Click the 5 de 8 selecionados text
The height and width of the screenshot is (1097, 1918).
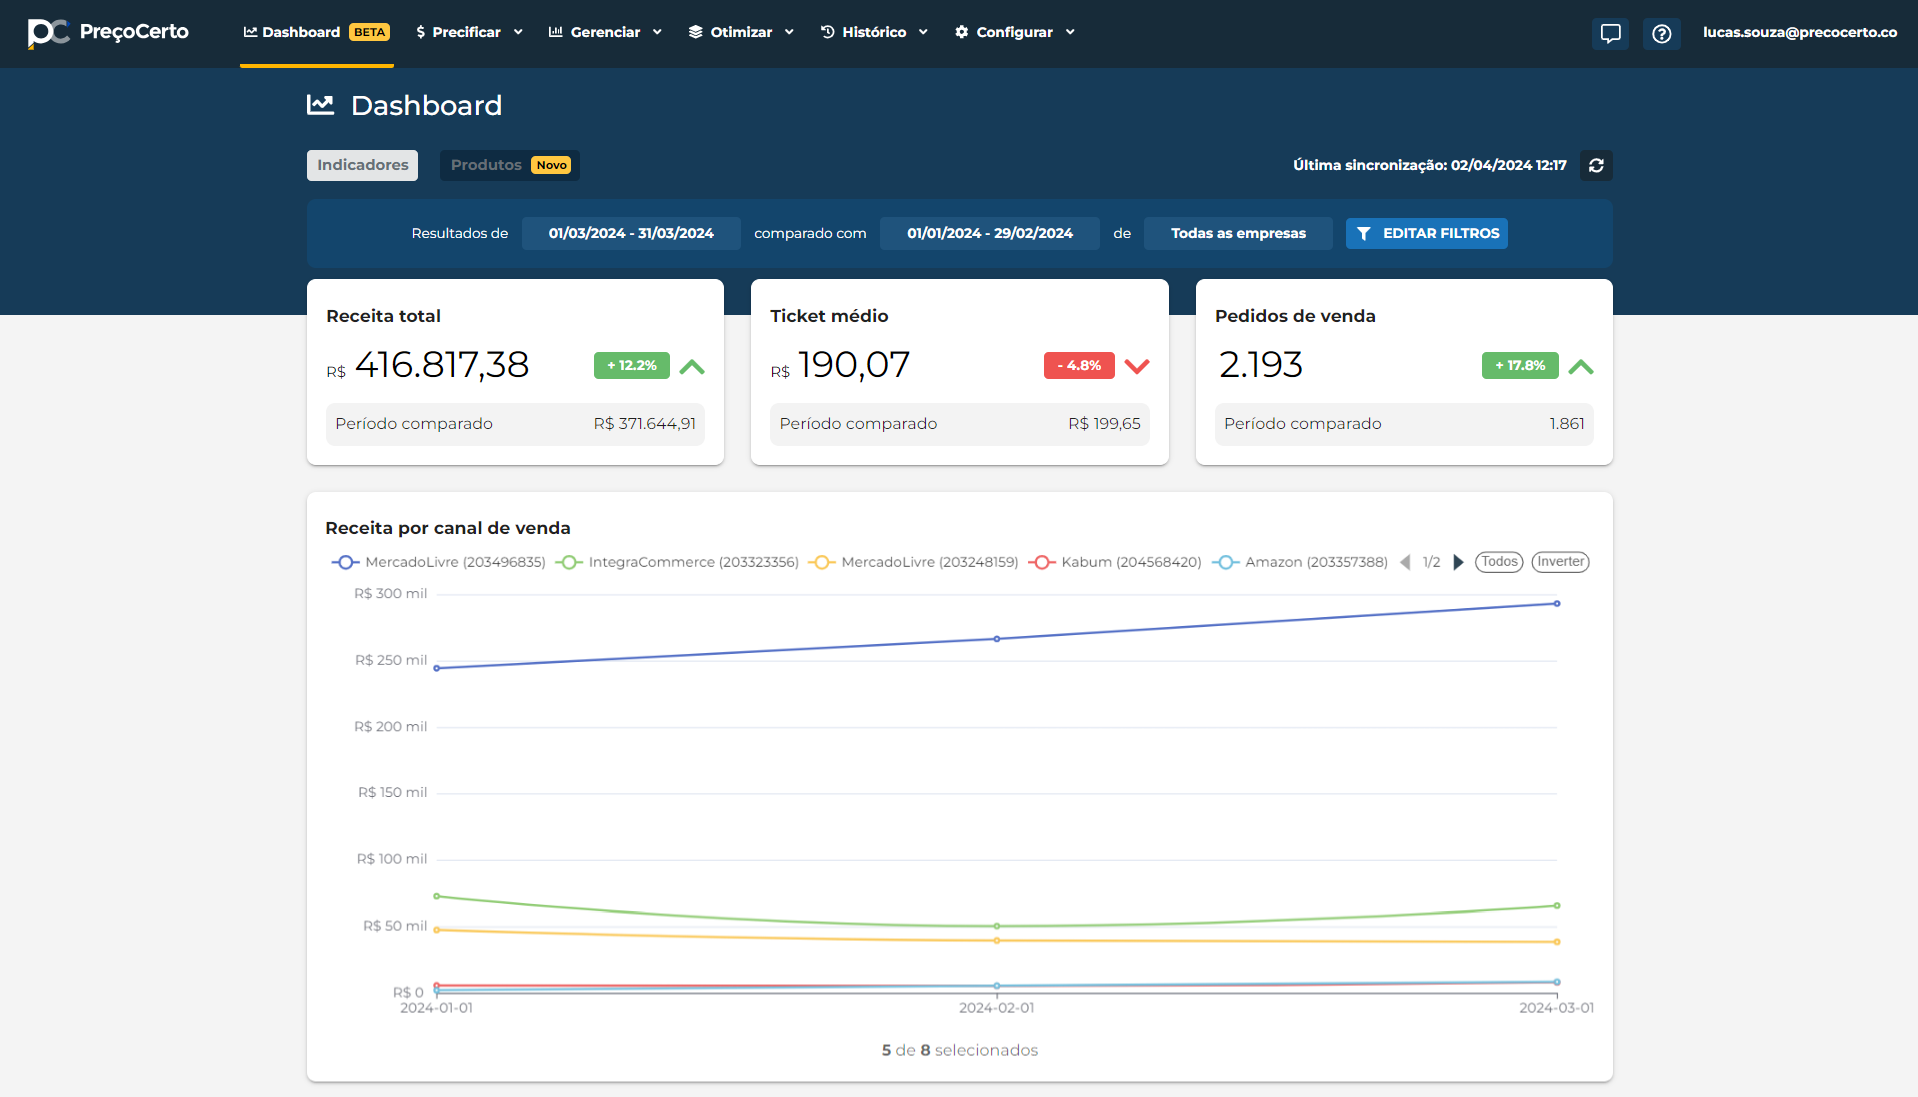coord(960,1050)
